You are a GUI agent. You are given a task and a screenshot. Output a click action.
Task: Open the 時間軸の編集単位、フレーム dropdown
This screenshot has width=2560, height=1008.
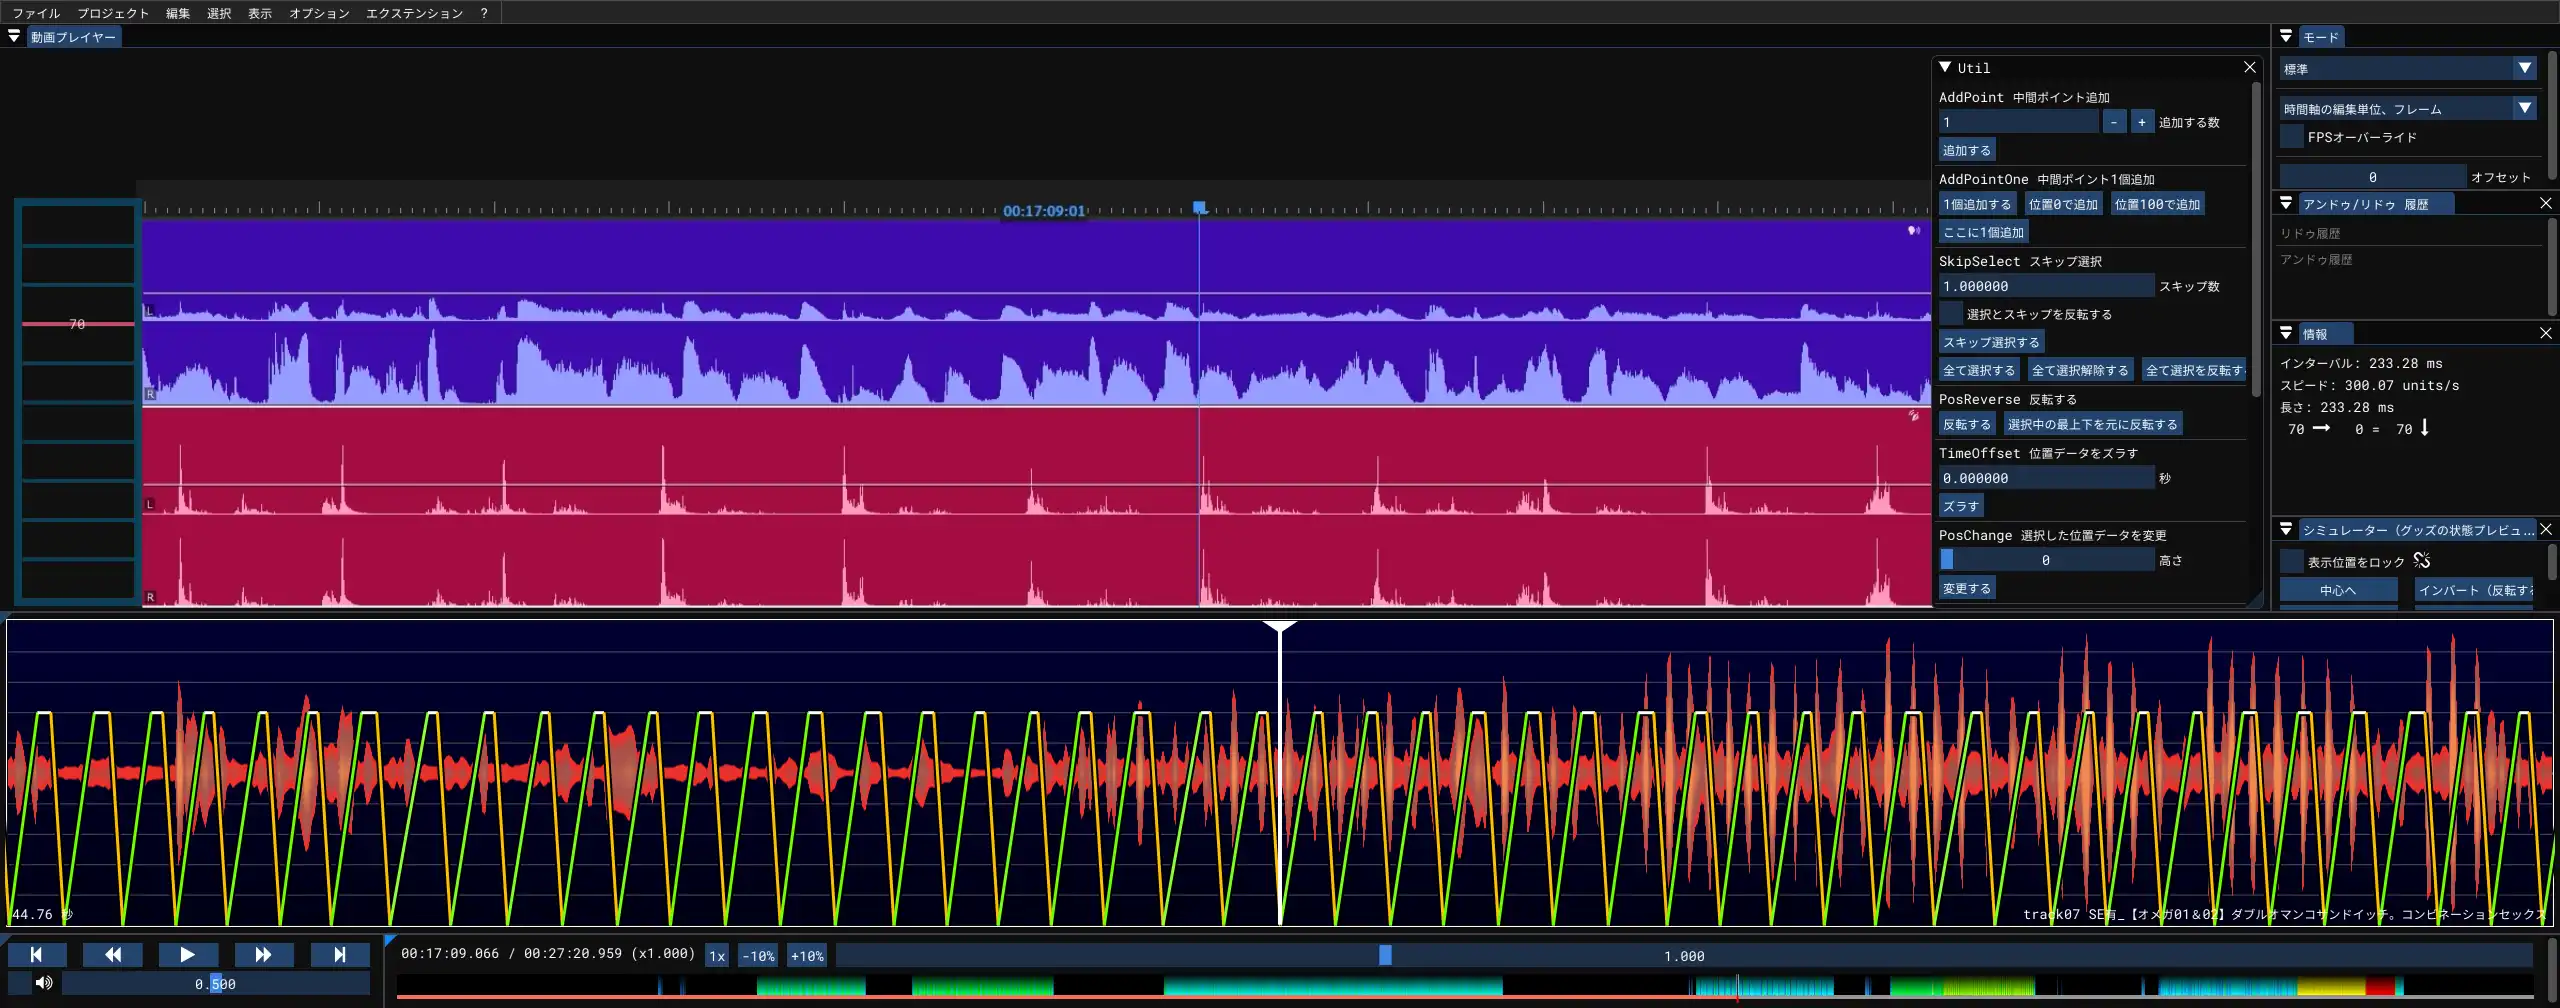[x=2408, y=108]
